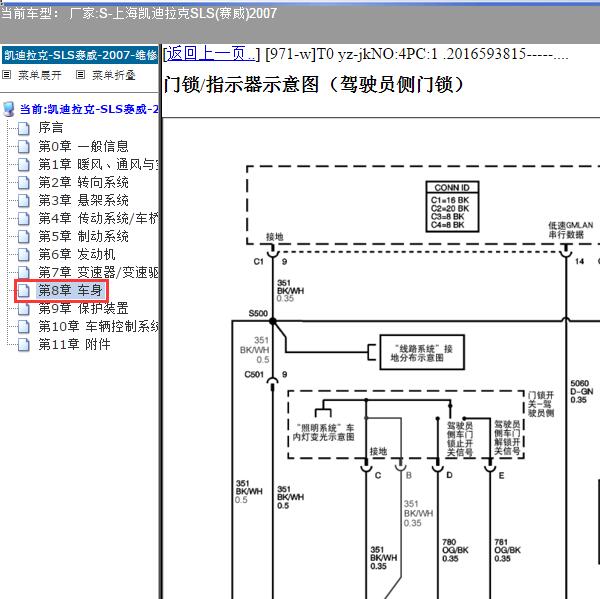The image size is (600, 599).
Task: Open 第0章 一般信息 chapter
Action: [x=83, y=146]
